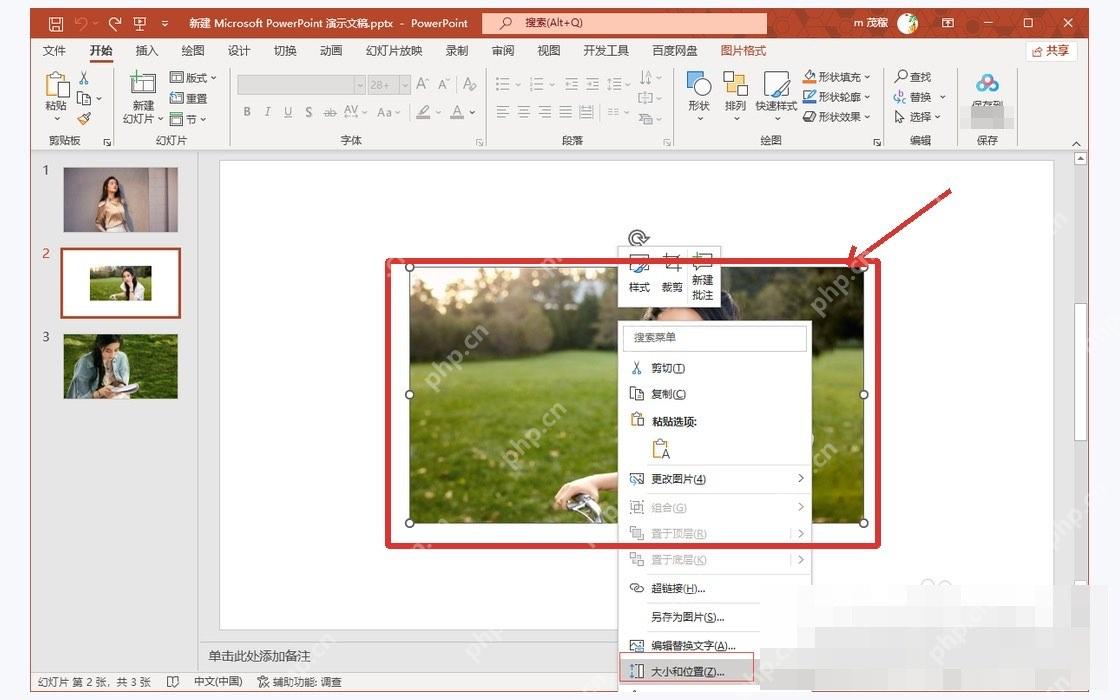The height and width of the screenshot is (700, 1120).
Task: Open Quick Styles gallery
Action: pyautogui.click(x=776, y=95)
